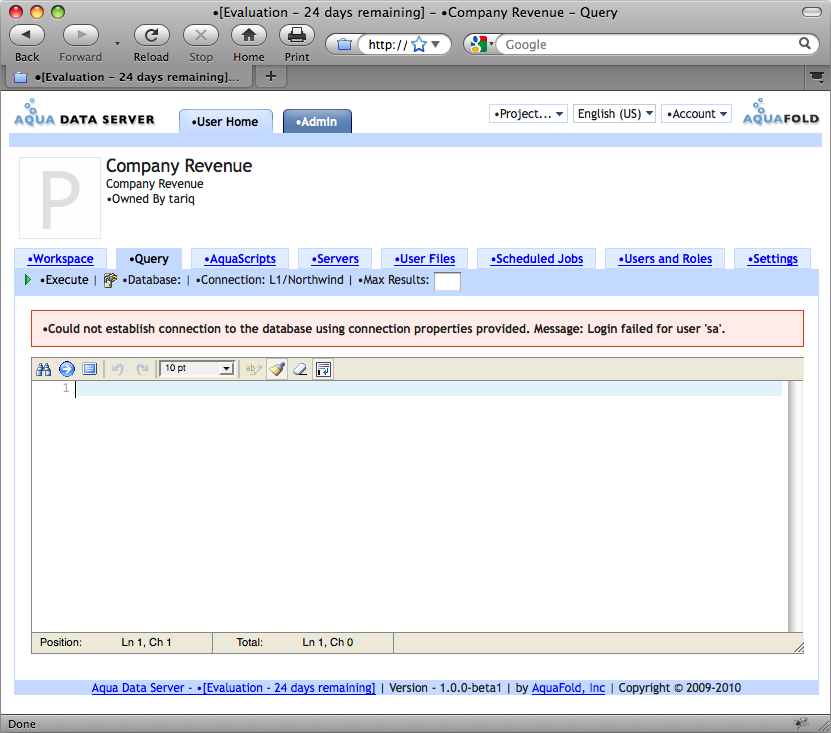Toggle the word wrap icon

323,369
